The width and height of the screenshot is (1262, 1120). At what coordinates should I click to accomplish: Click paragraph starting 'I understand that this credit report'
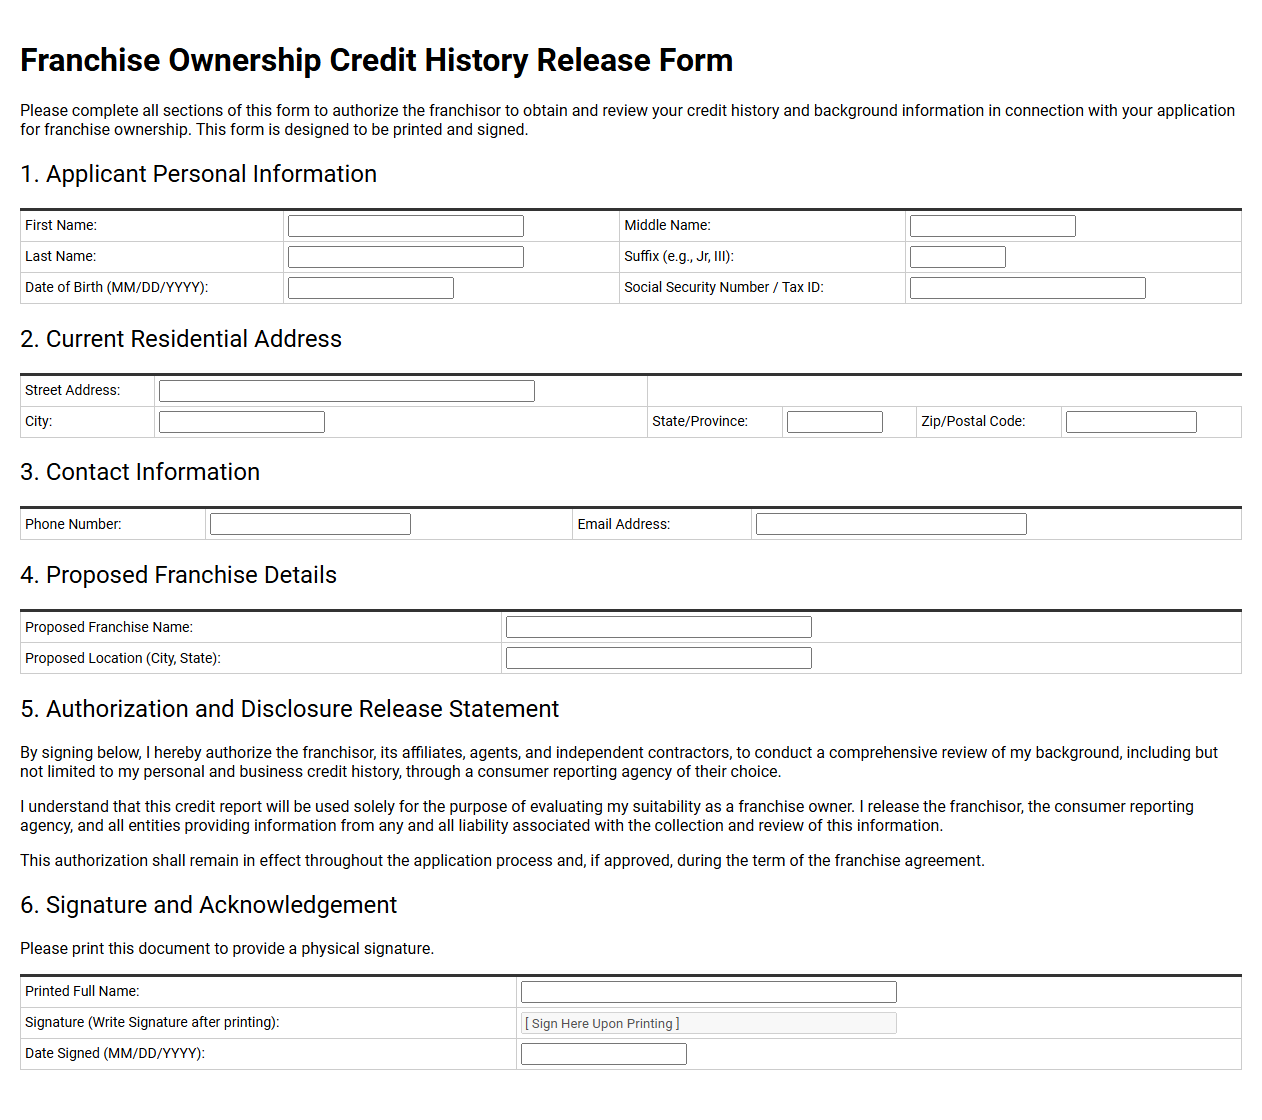(x=607, y=816)
